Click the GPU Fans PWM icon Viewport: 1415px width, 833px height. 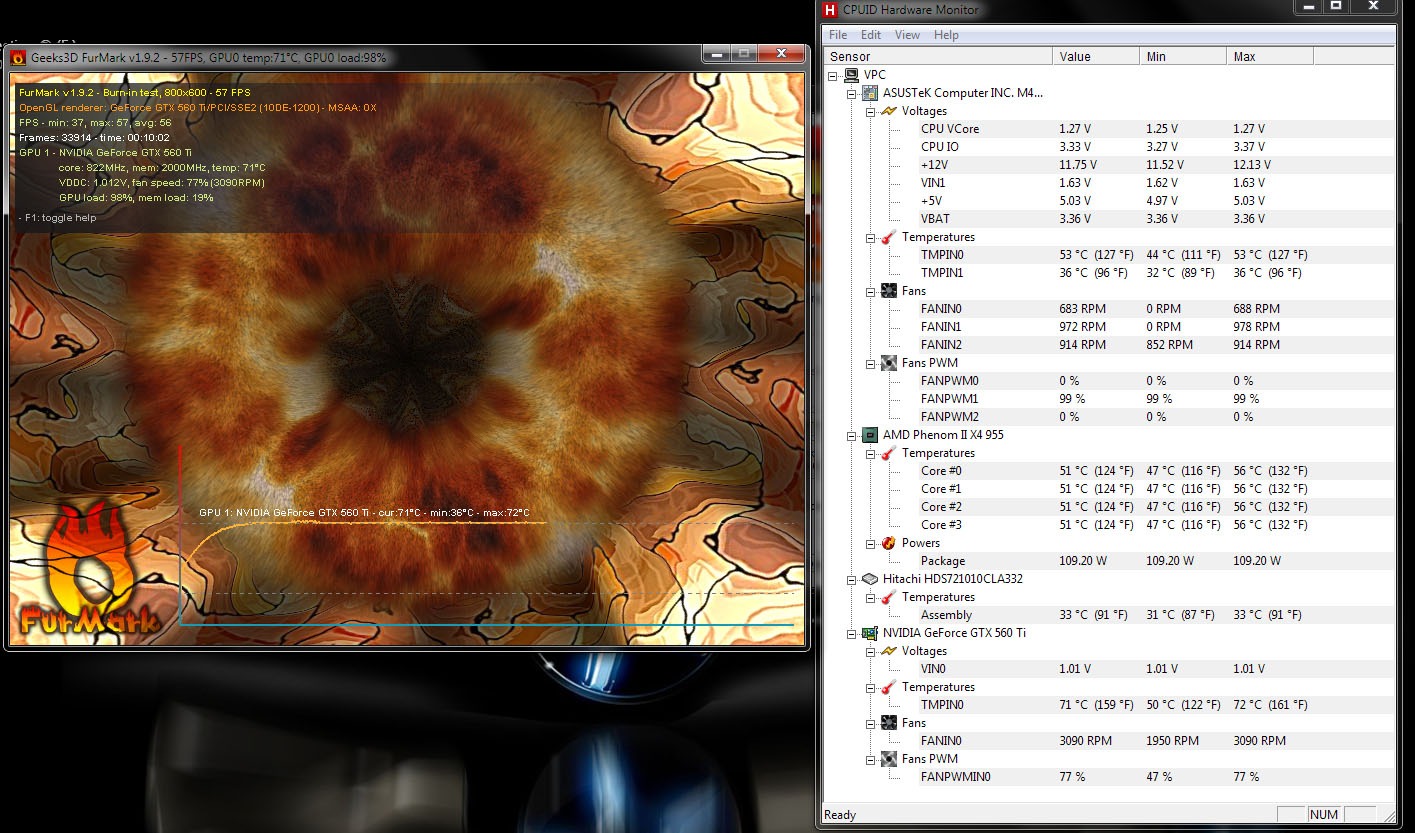(x=888, y=759)
